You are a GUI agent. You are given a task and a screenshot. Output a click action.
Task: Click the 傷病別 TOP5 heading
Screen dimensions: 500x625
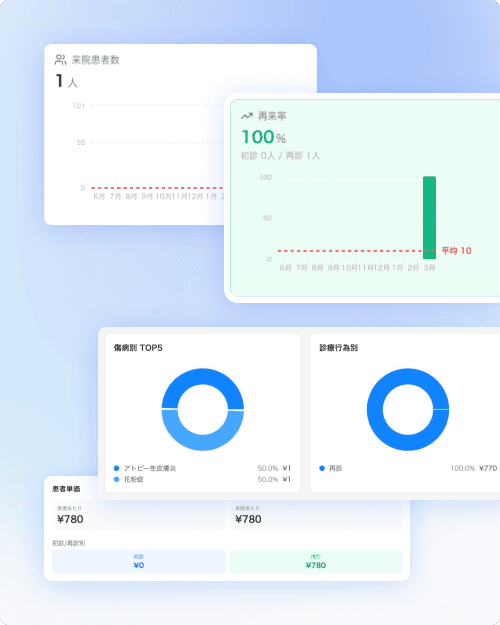[138, 348]
